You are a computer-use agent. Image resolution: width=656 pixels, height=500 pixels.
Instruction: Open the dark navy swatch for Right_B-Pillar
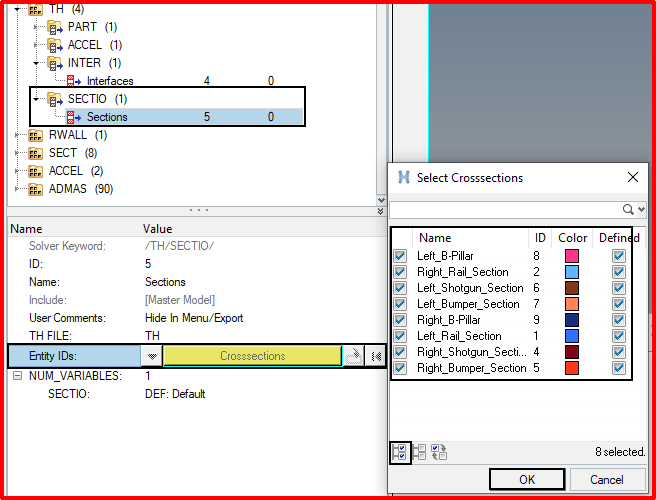point(572,320)
